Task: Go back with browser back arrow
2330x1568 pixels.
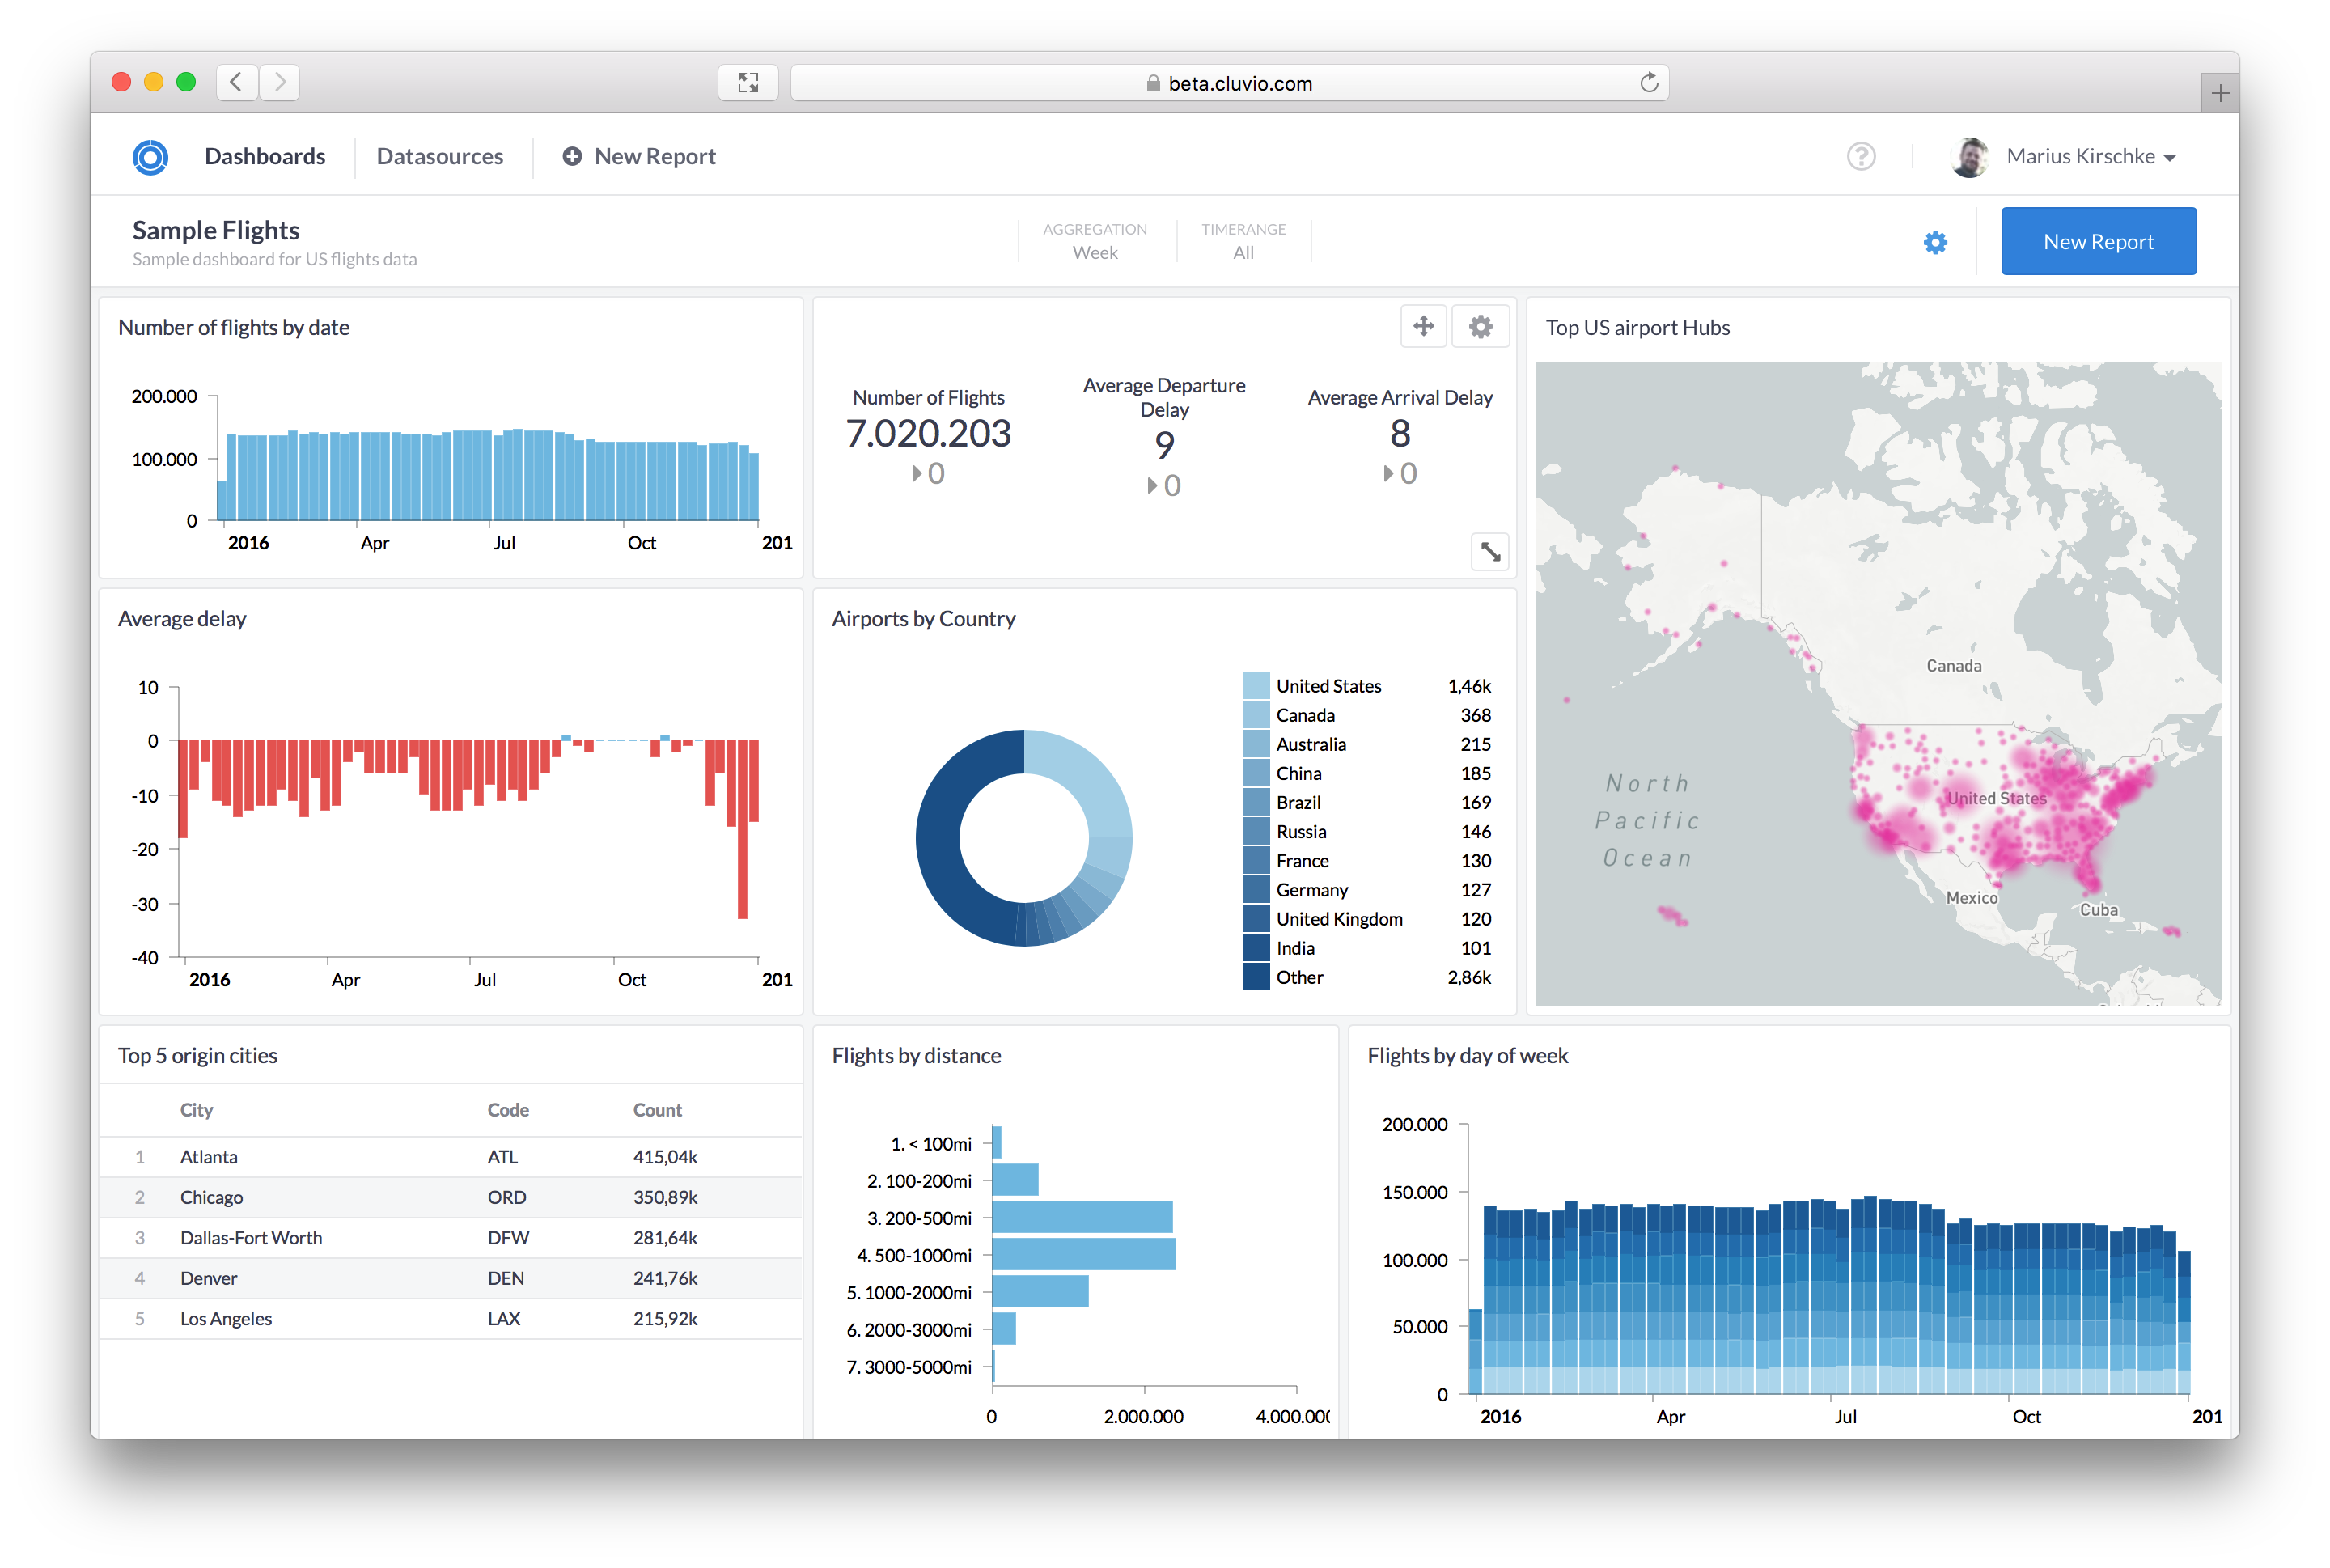Action: click(x=237, y=82)
